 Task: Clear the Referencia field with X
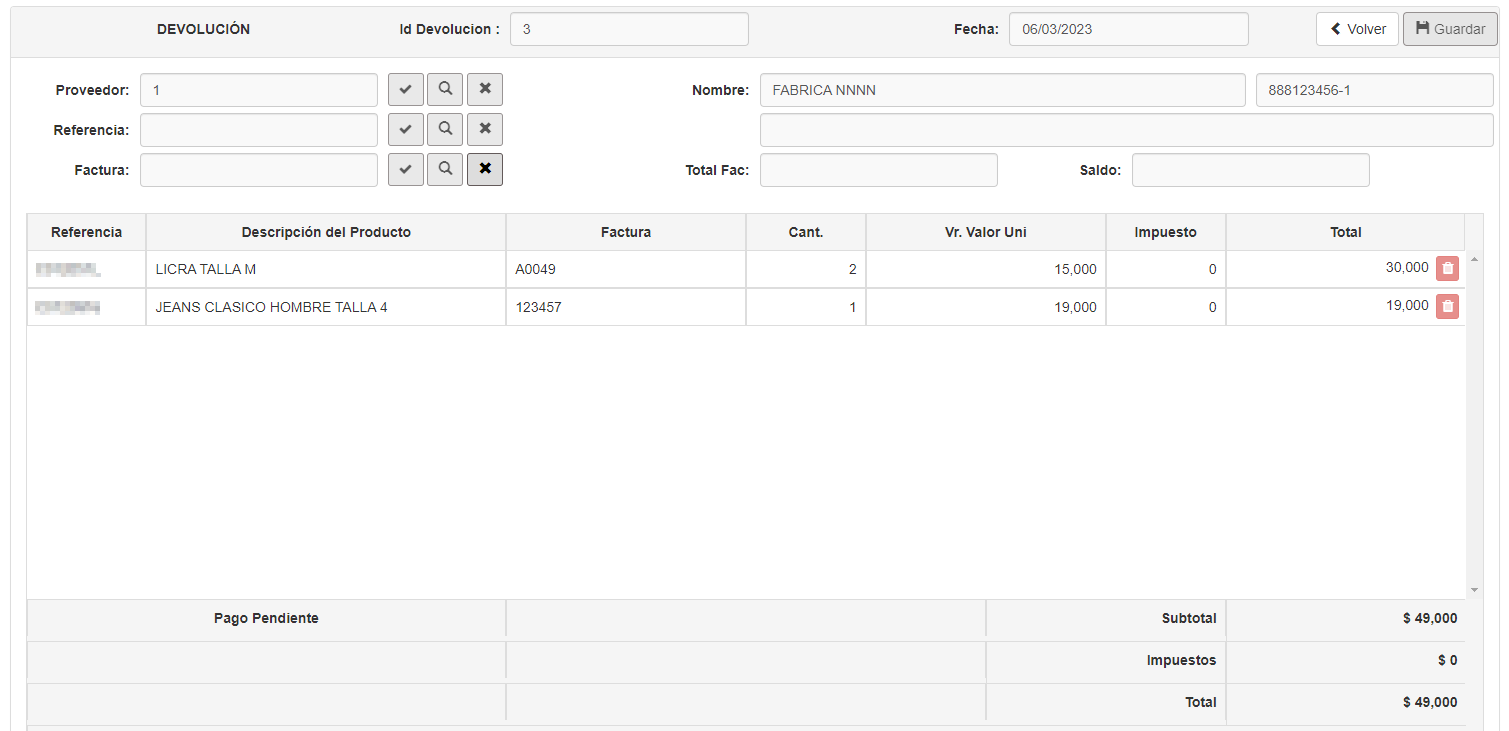[x=485, y=130]
